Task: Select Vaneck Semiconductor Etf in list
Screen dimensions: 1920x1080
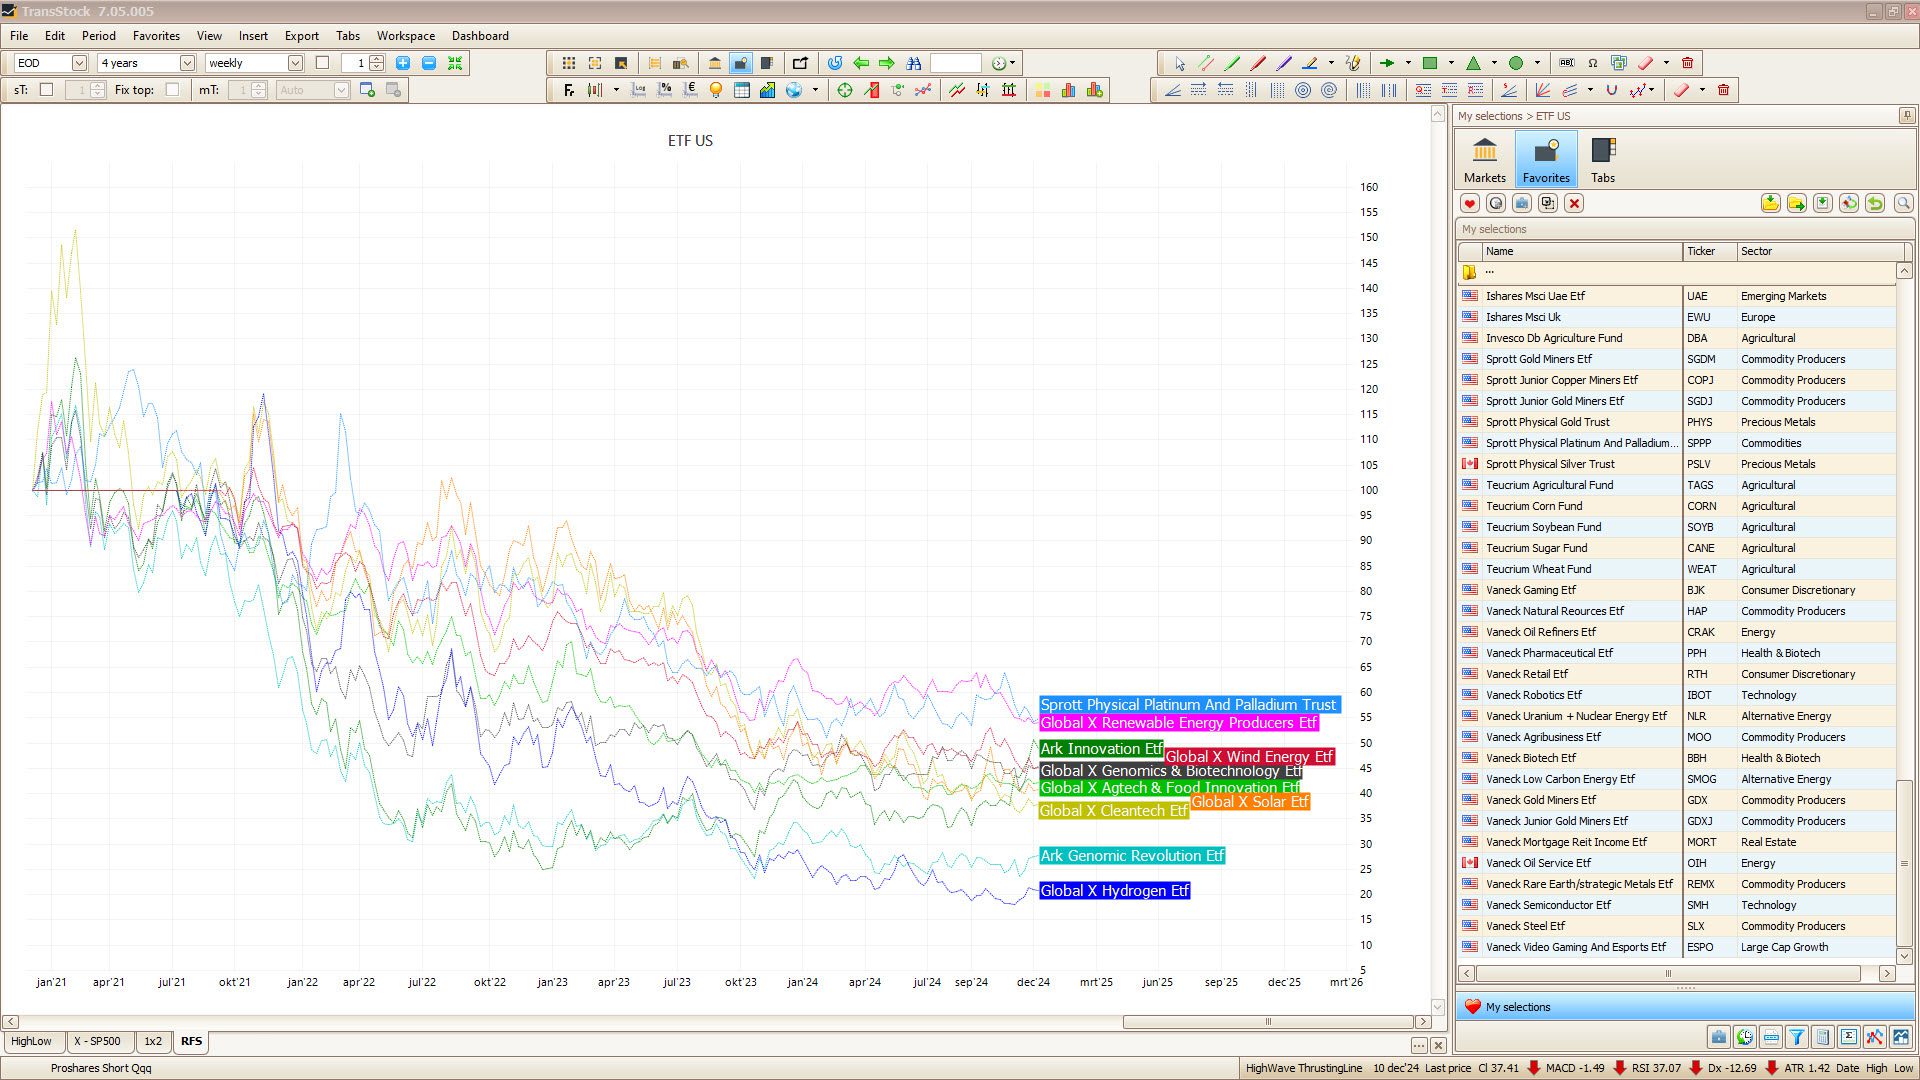Action: [1548, 905]
